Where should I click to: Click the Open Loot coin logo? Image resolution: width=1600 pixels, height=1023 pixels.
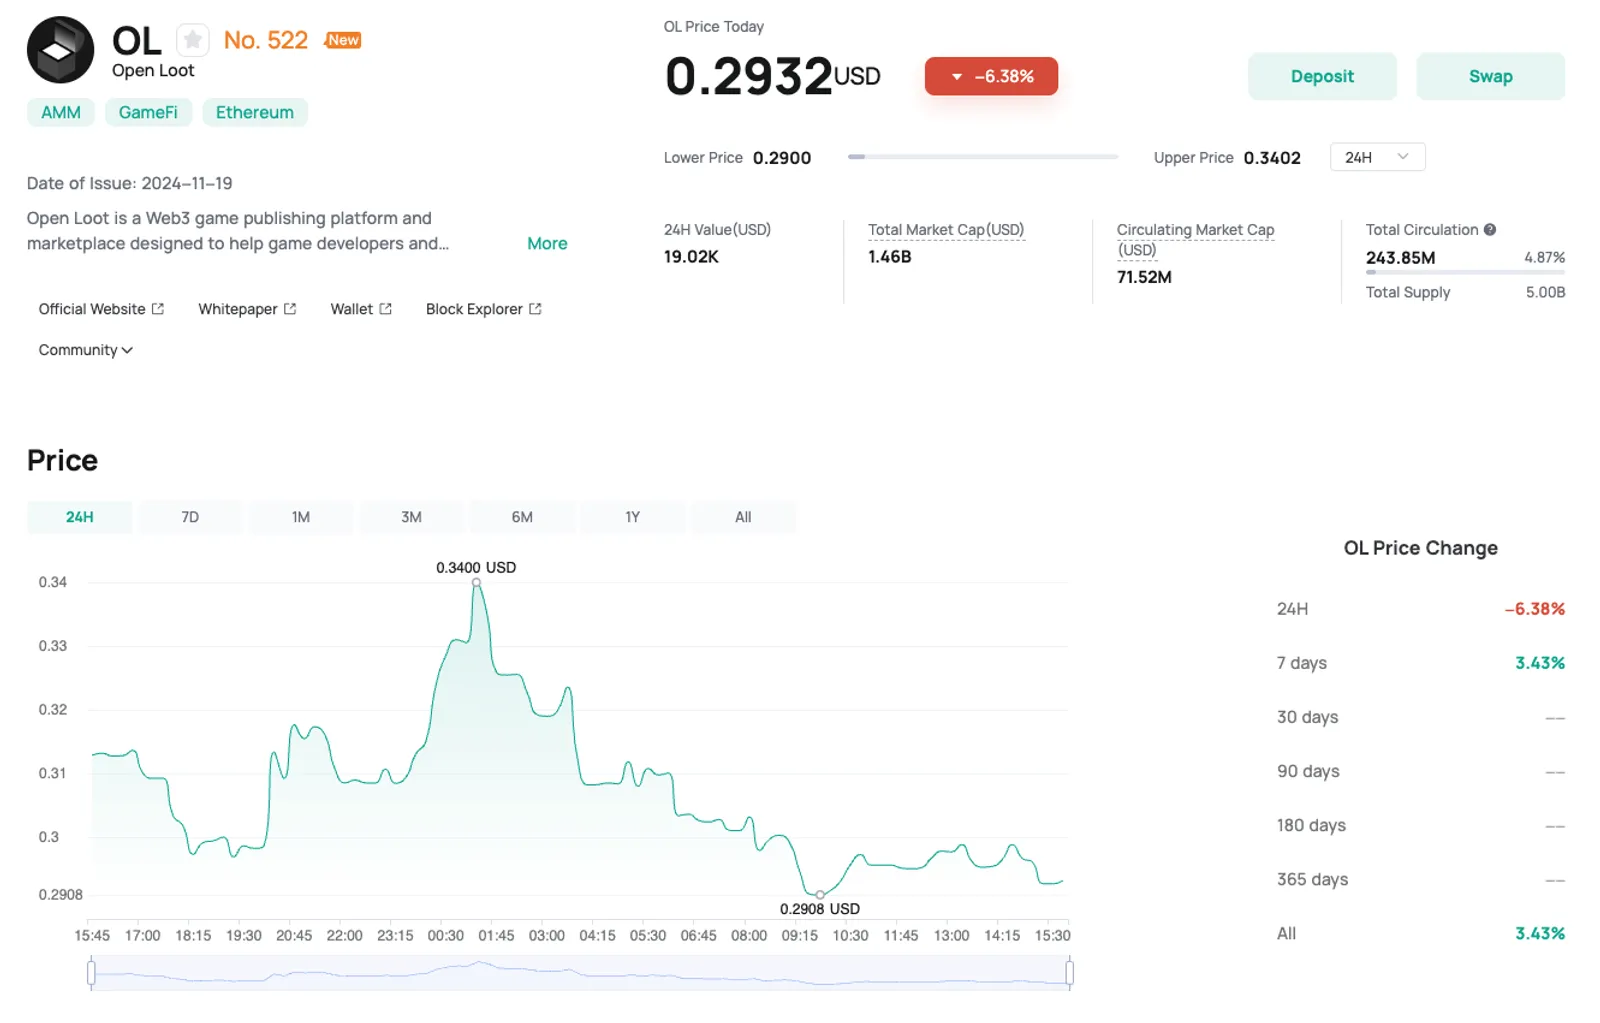coord(60,50)
